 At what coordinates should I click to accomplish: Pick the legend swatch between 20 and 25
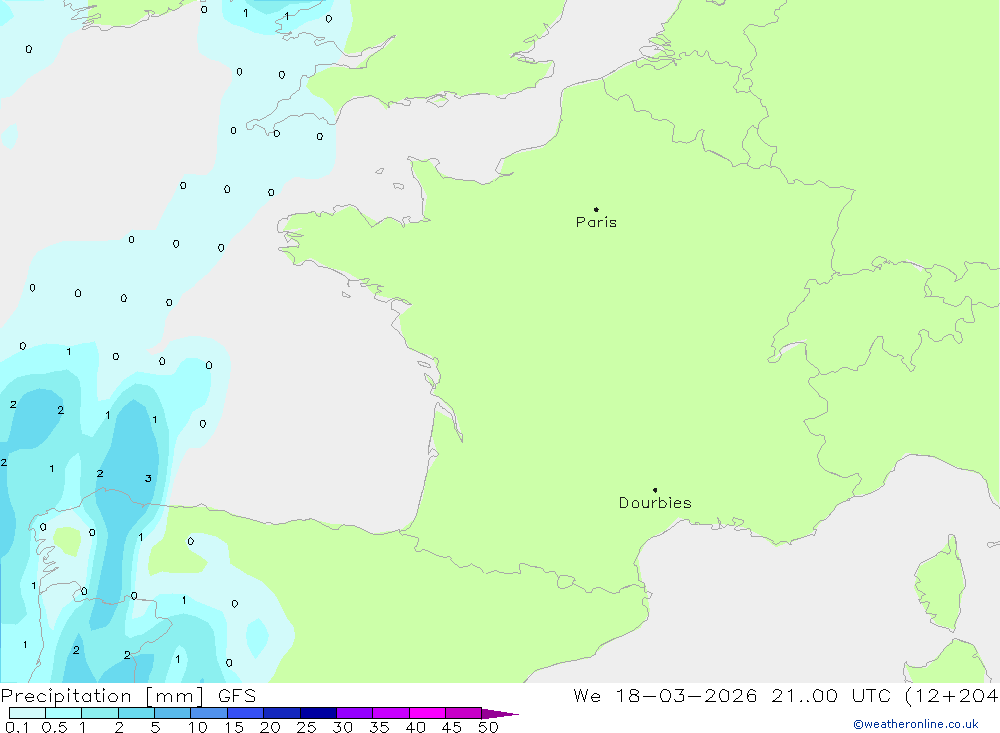coord(282,713)
